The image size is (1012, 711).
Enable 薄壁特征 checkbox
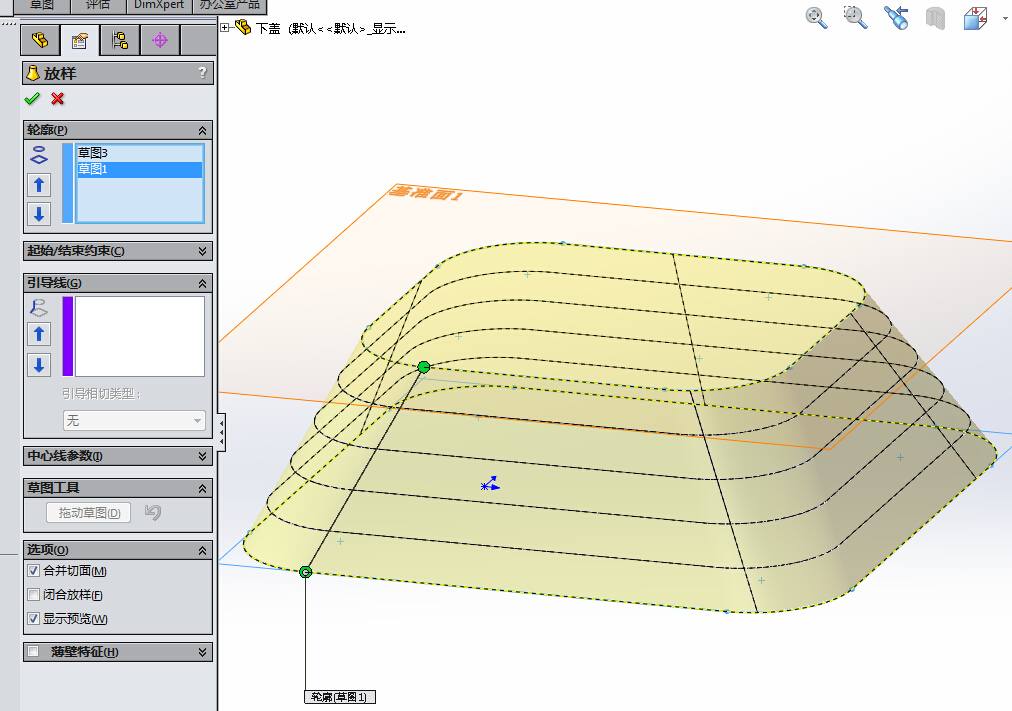34,651
